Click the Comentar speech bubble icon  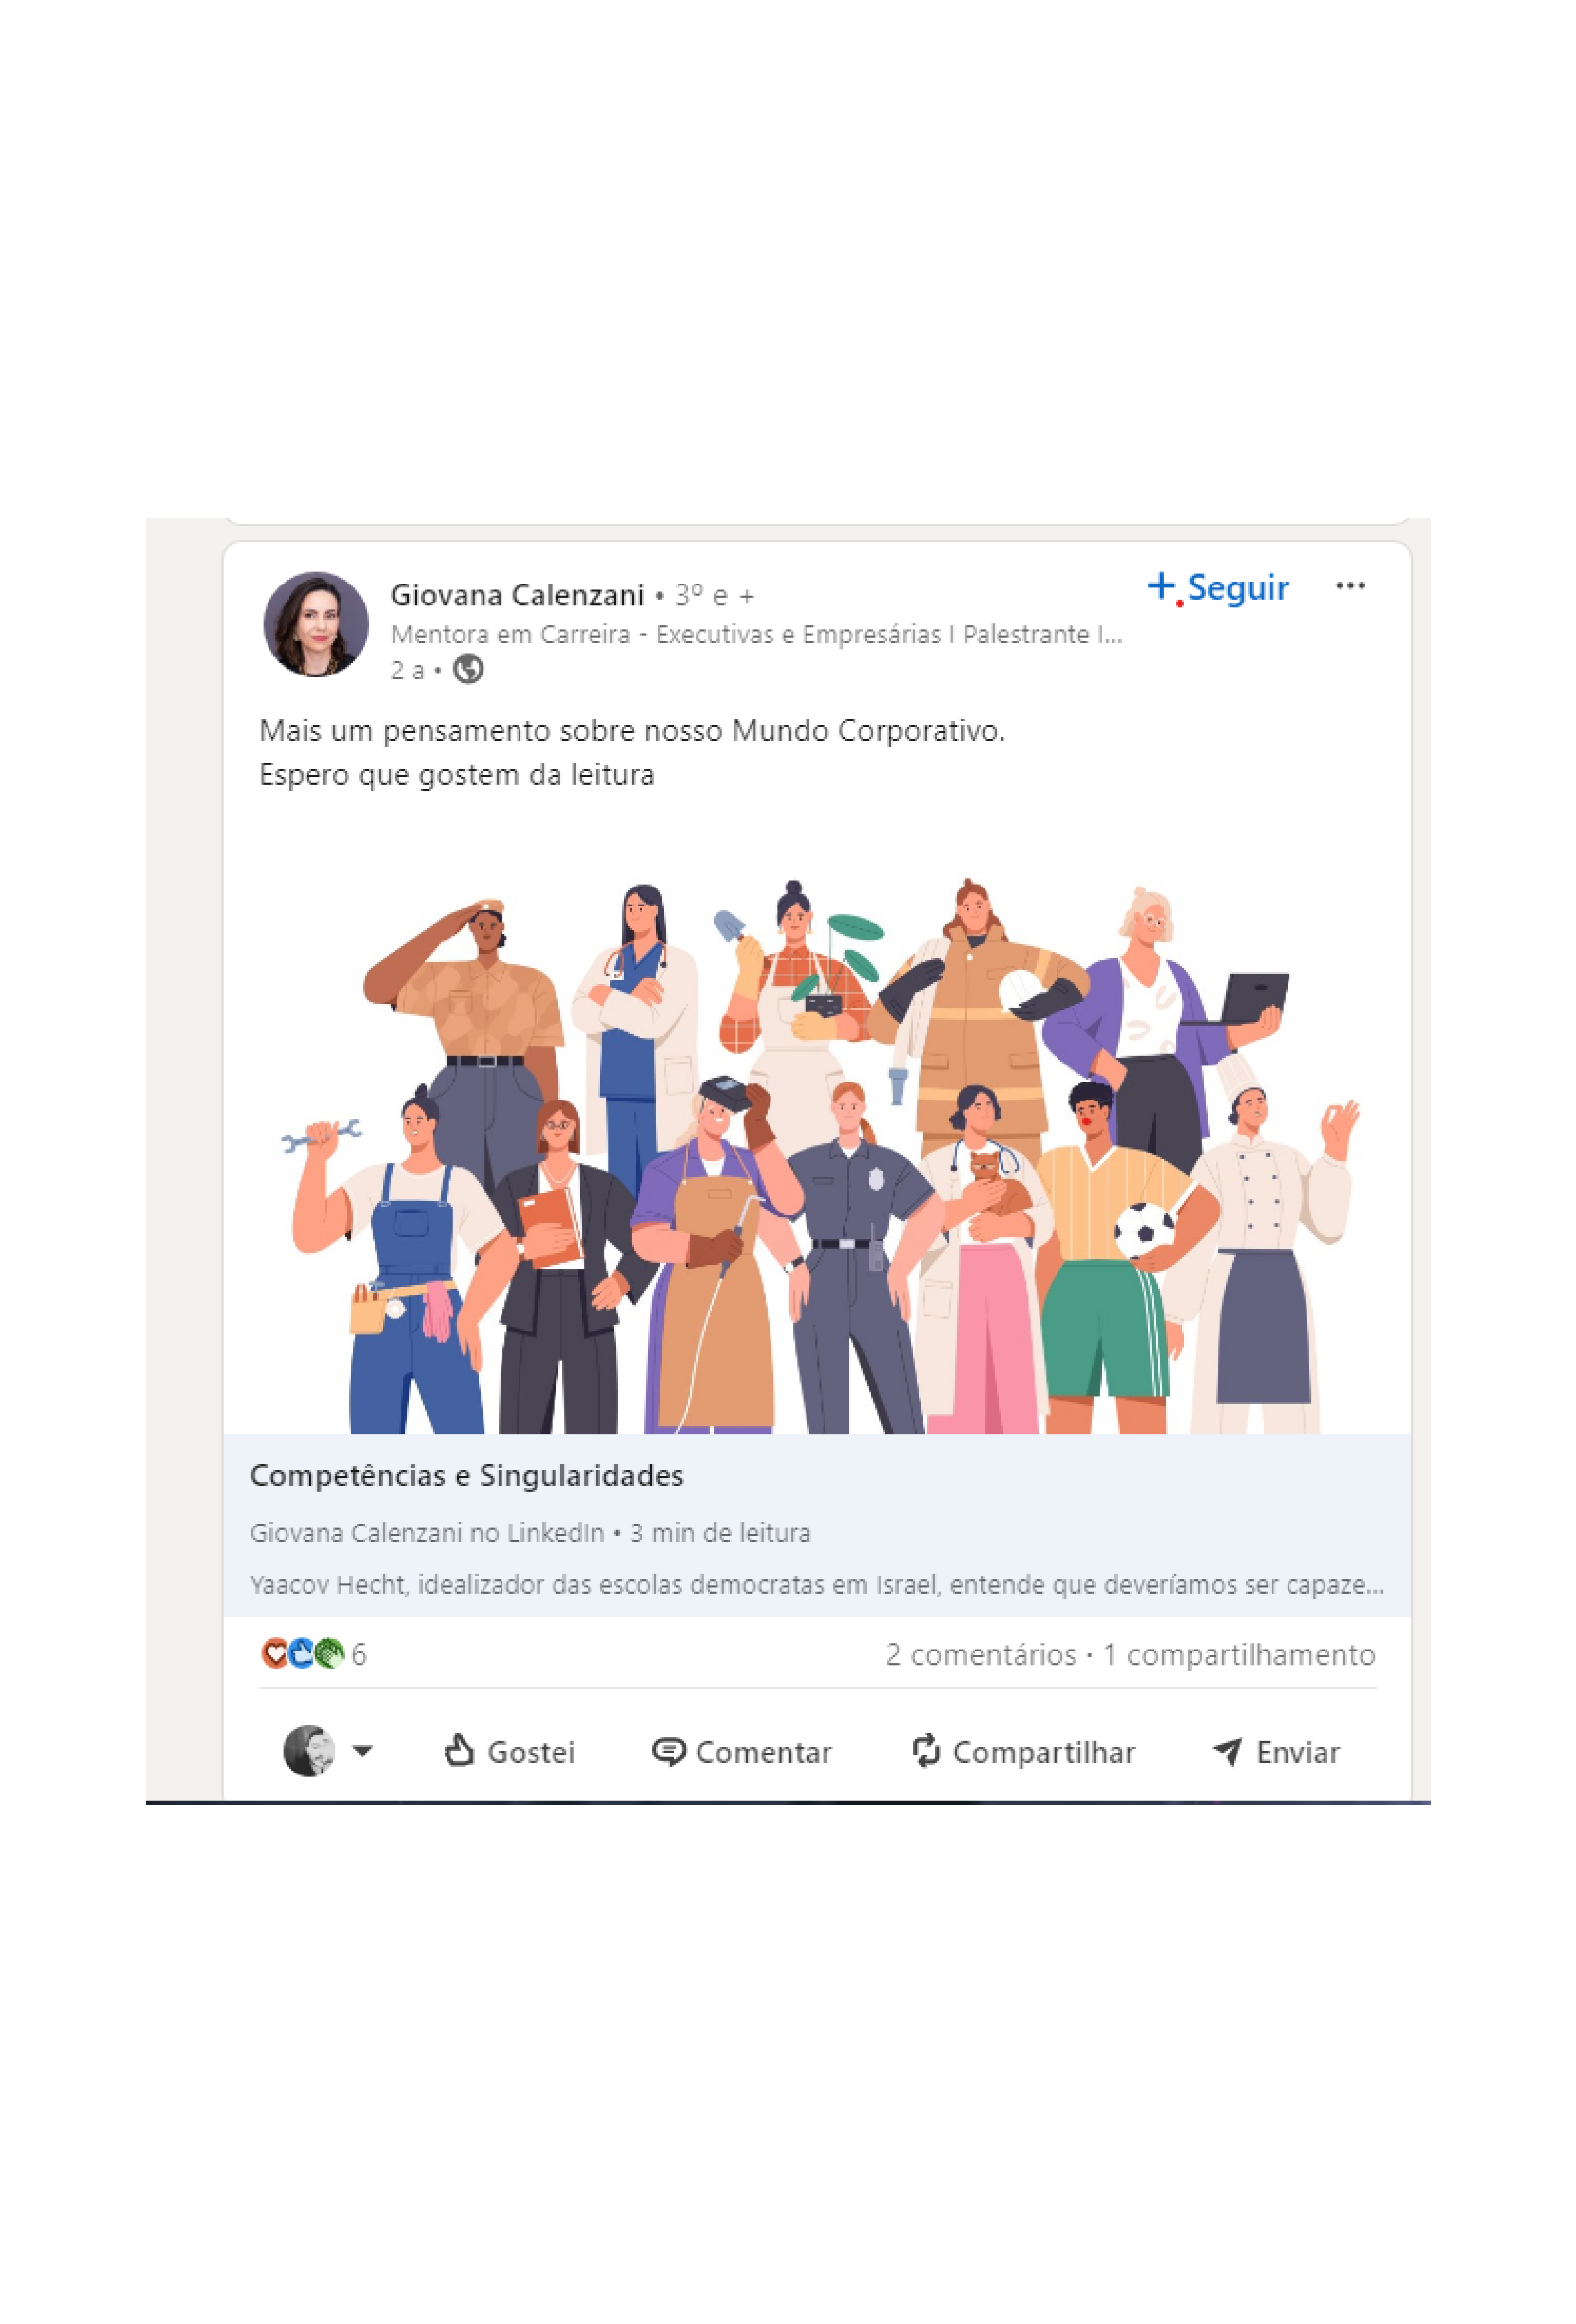coord(668,1751)
